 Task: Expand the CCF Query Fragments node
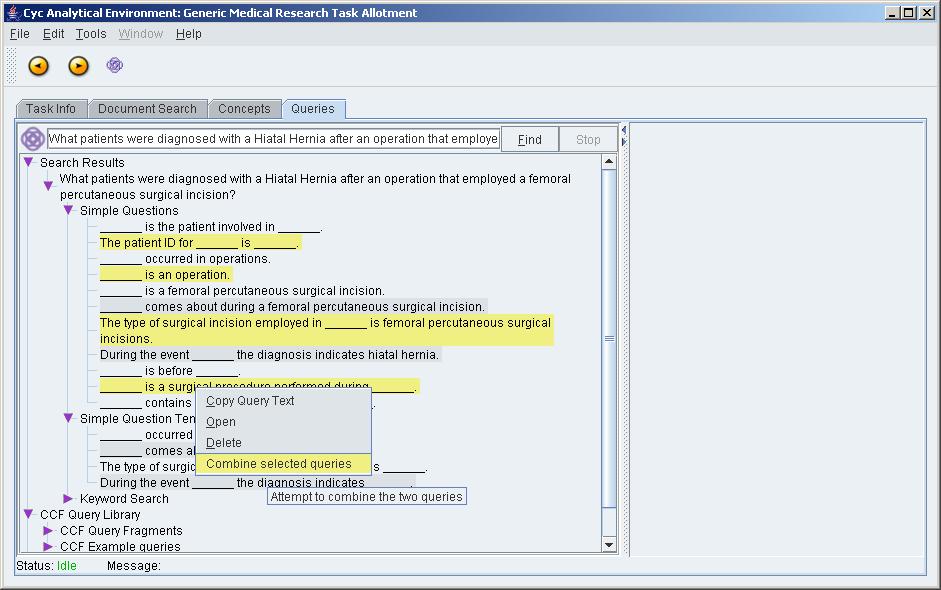click(x=48, y=531)
